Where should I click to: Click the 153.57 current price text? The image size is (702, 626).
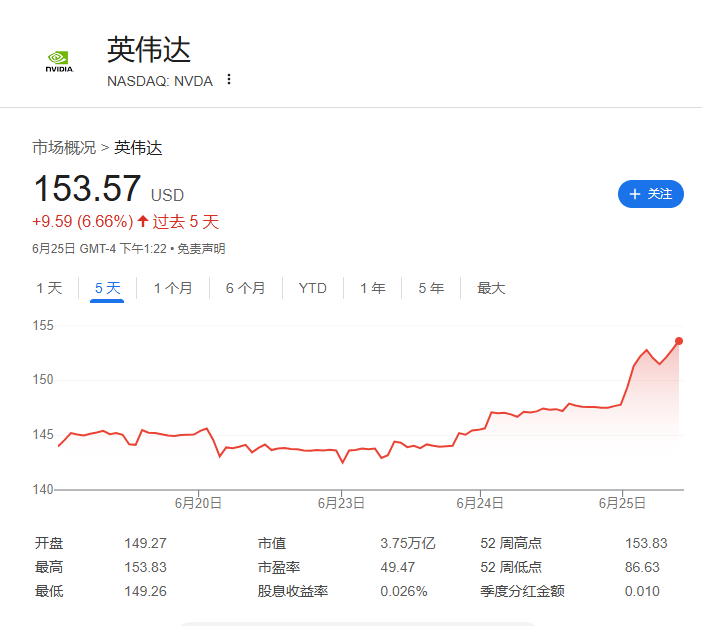[87, 189]
